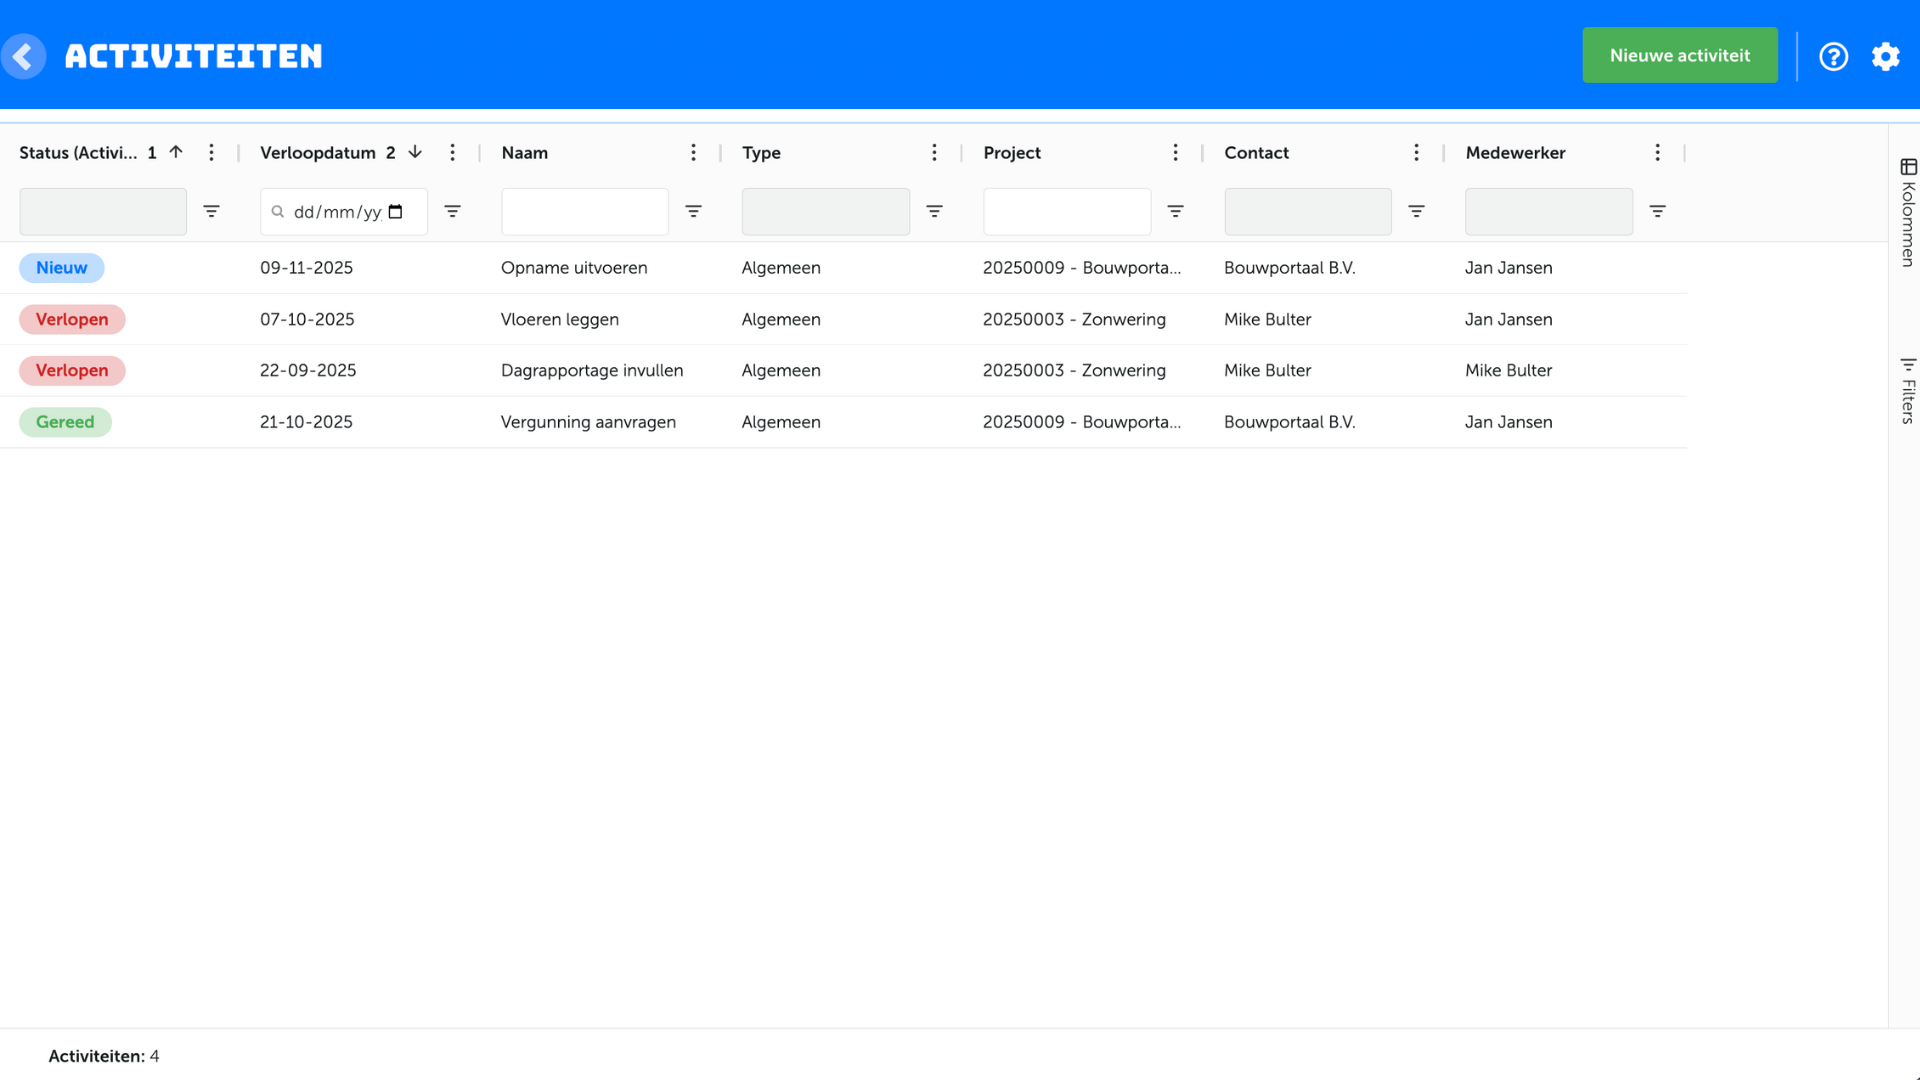Open Naam column three-dot menu
This screenshot has width=1920, height=1080.
pos(693,152)
